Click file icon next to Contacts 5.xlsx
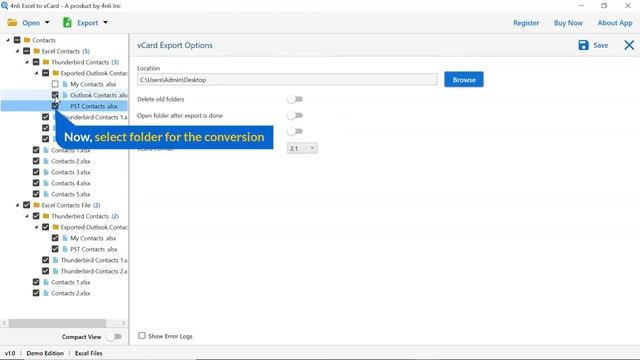Viewport: 640px width, 360px height. (x=46, y=194)
